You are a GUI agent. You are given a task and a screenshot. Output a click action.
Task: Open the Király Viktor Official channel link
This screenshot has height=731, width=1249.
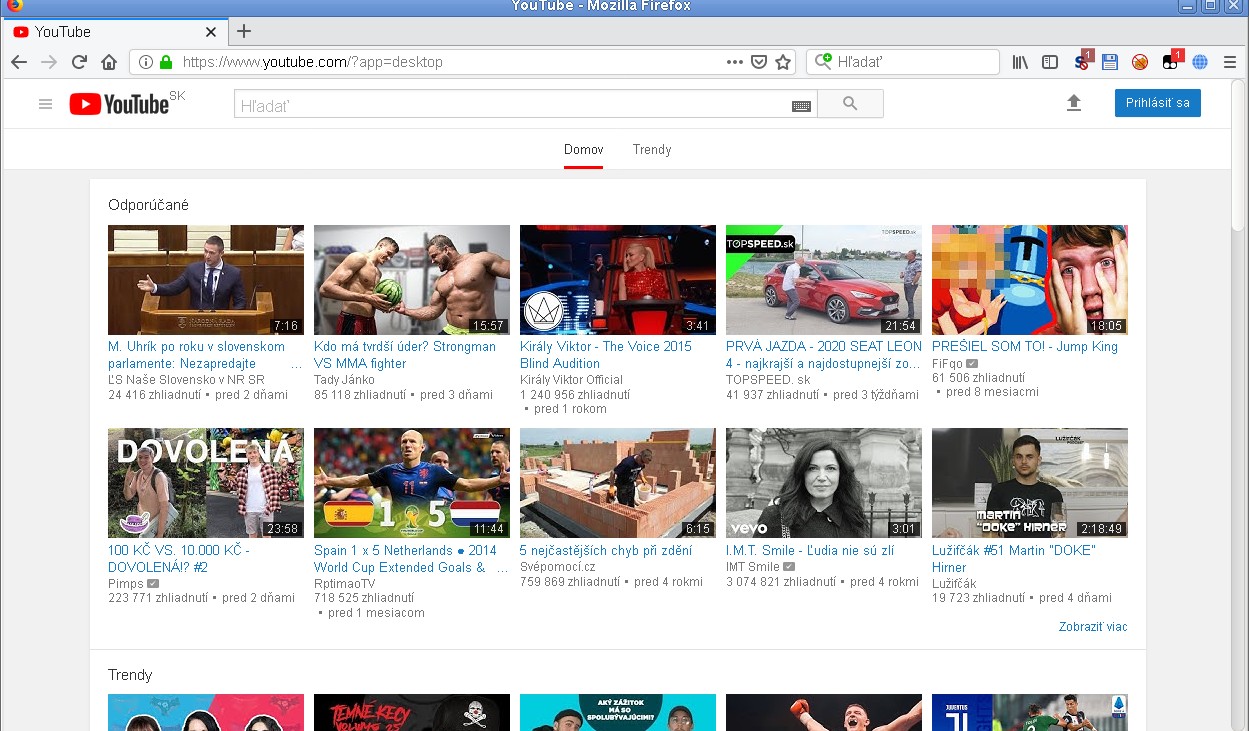click(571, 380)
